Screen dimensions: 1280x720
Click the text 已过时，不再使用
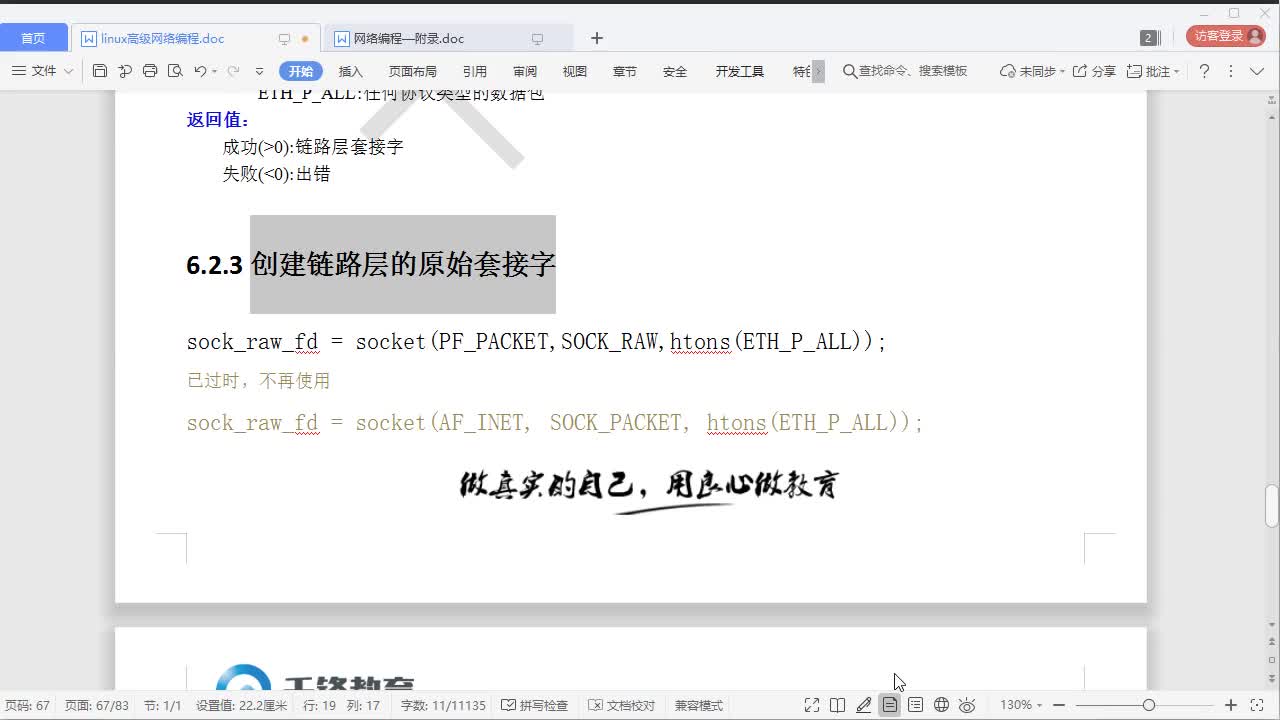[258, 381]
